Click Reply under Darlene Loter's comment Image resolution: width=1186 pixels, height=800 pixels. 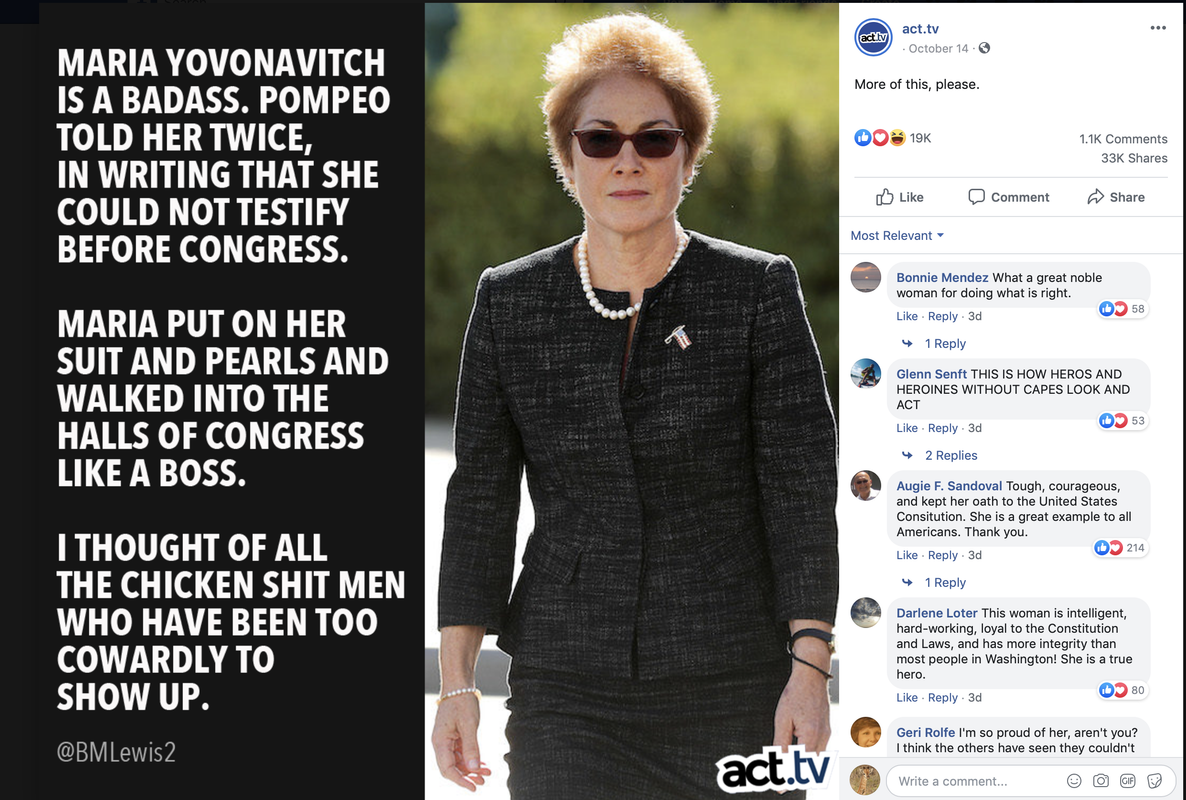pyautogui.click(x=942, y=697)
